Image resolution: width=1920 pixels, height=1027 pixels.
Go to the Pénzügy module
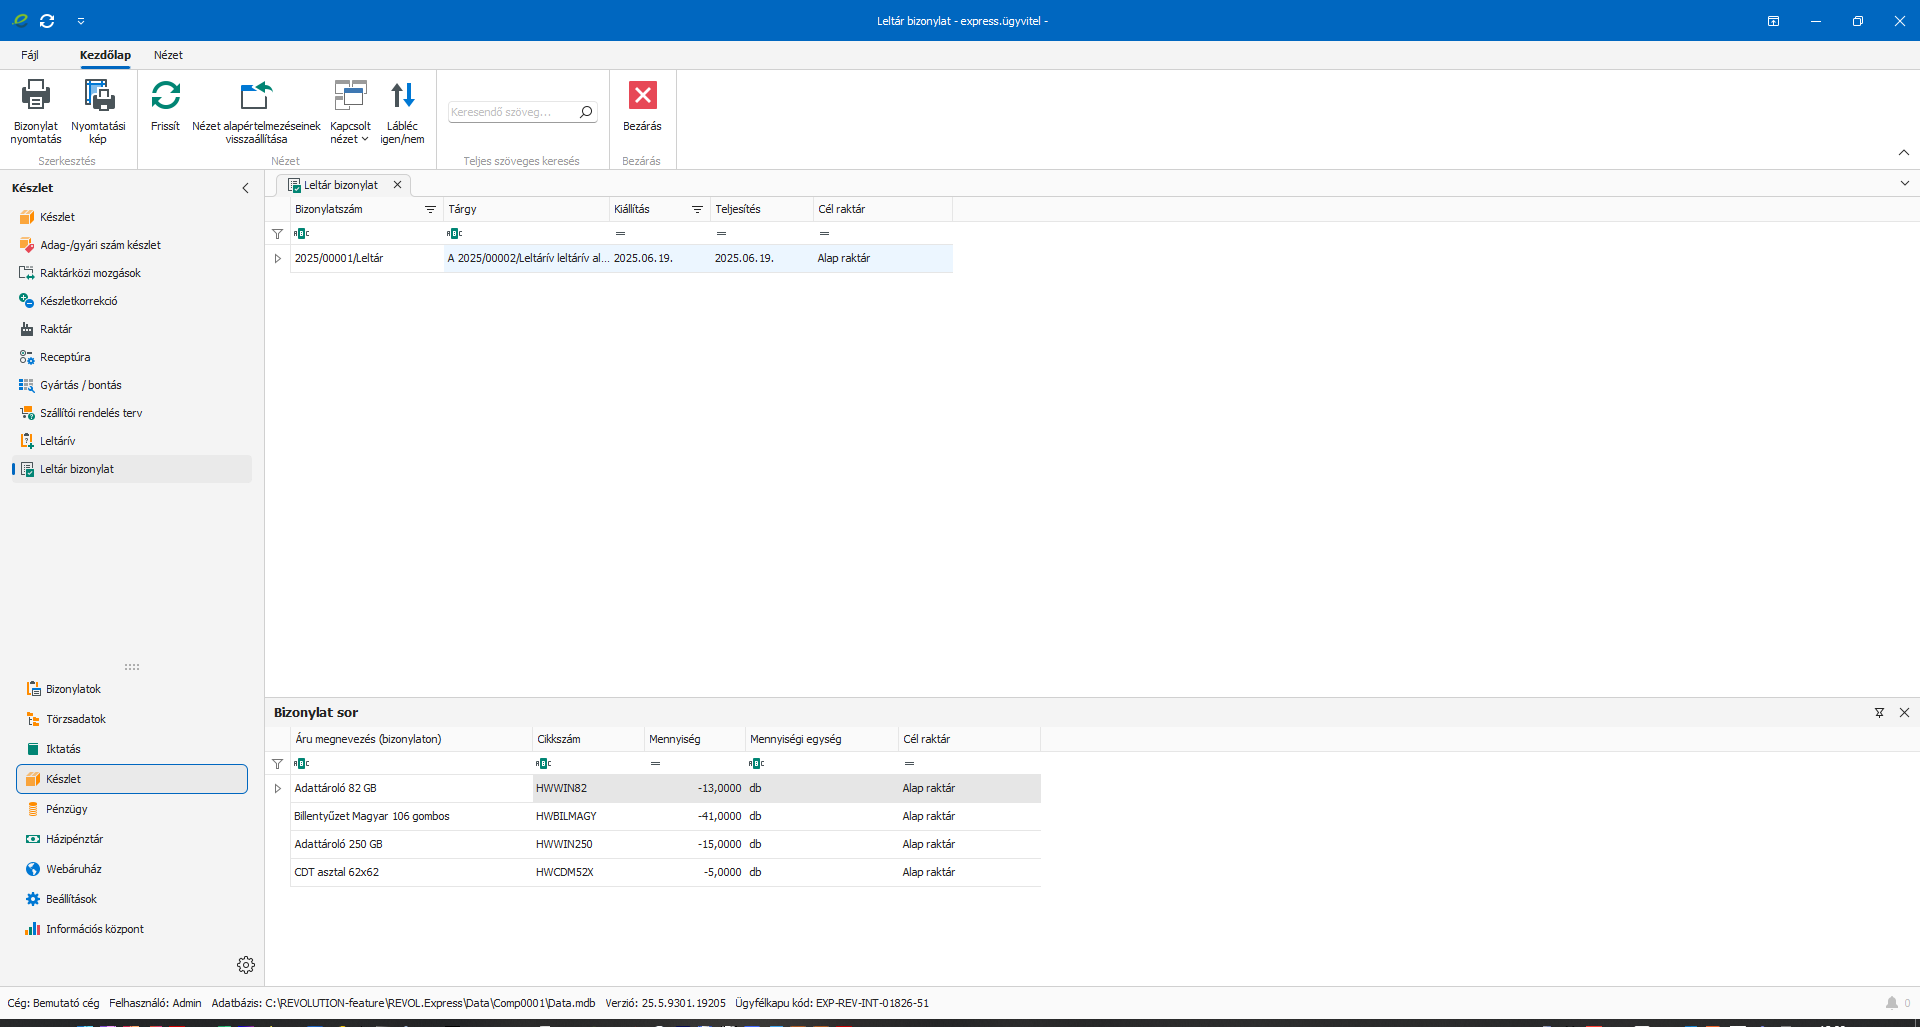click(x=66, y=809)
